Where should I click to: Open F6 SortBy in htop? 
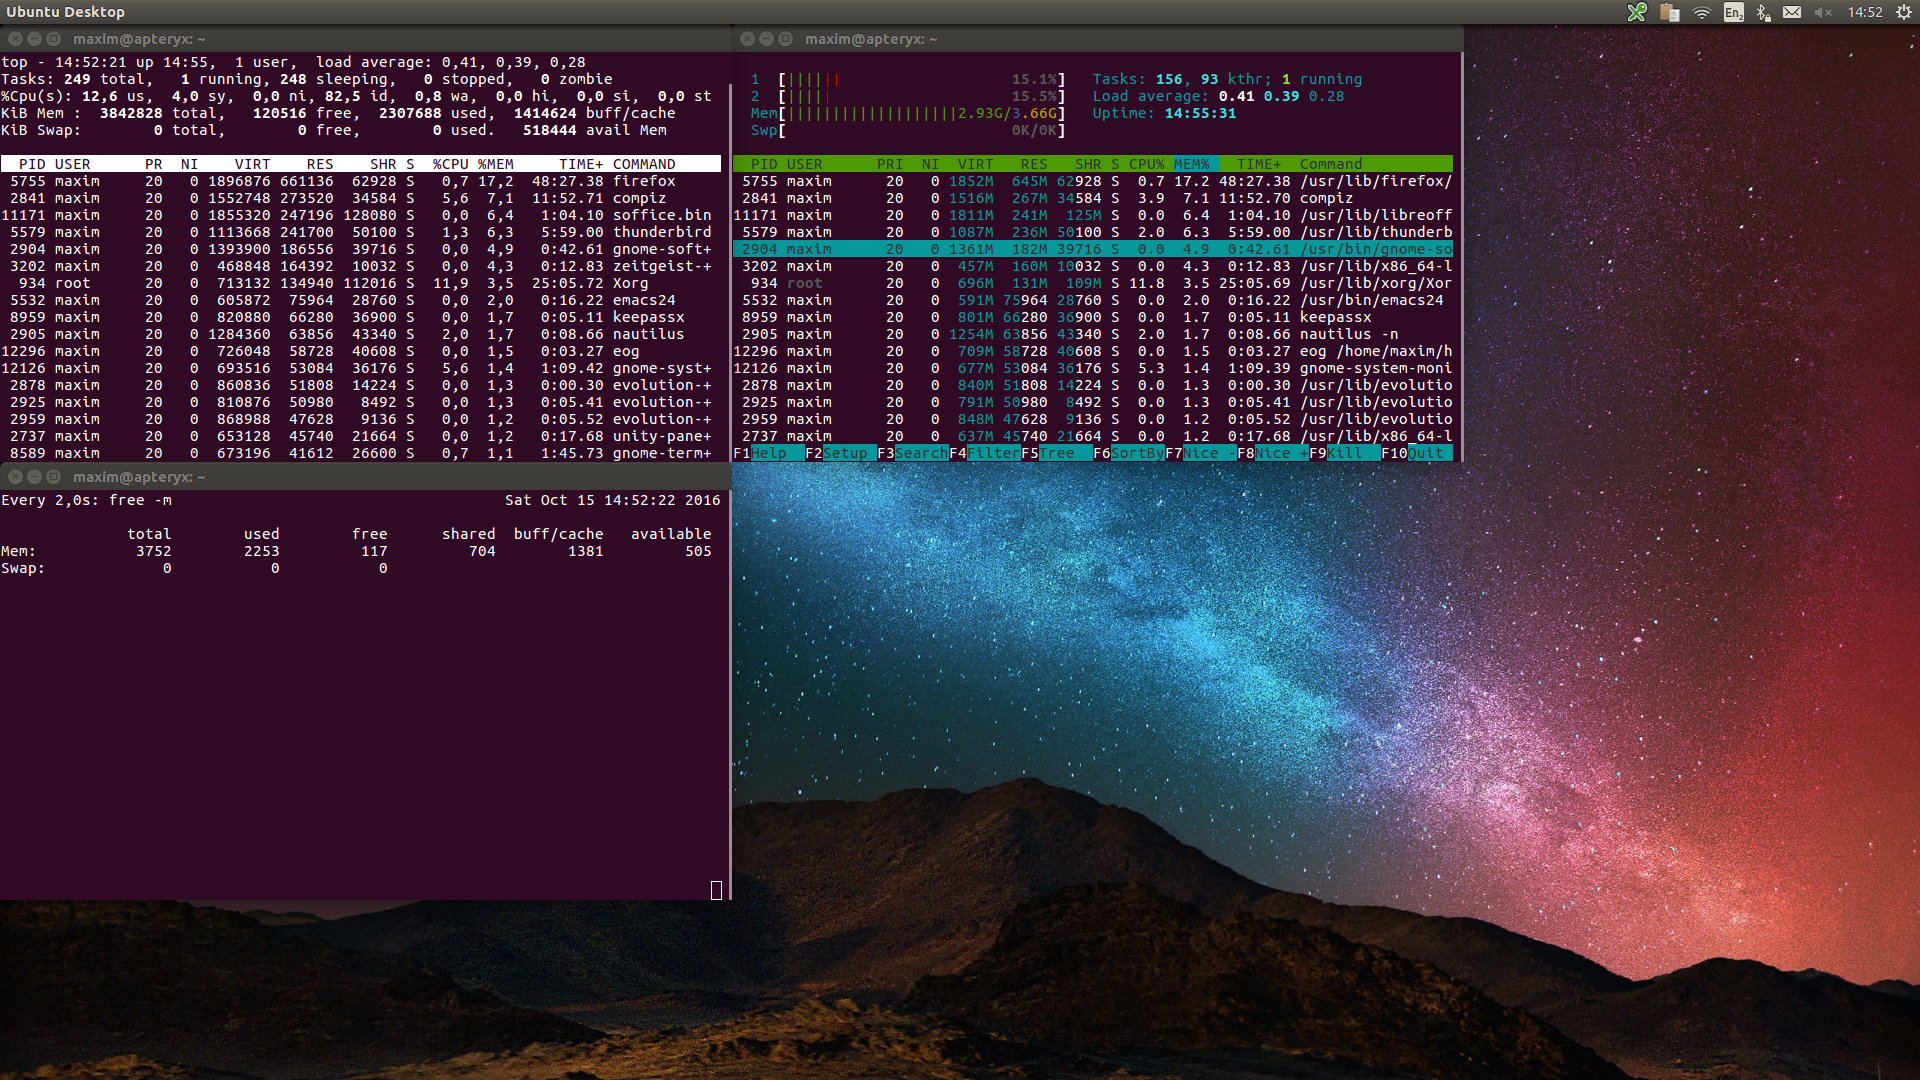point(1129,453)
